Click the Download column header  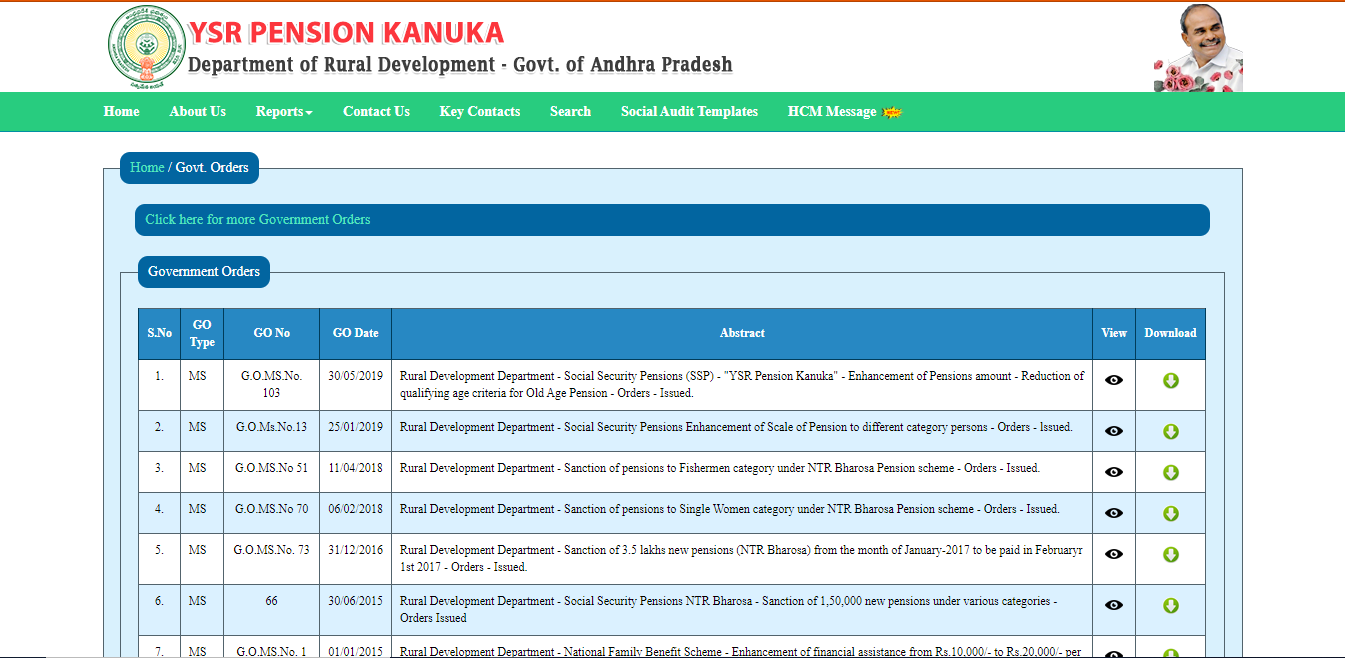coord(1171,333)
